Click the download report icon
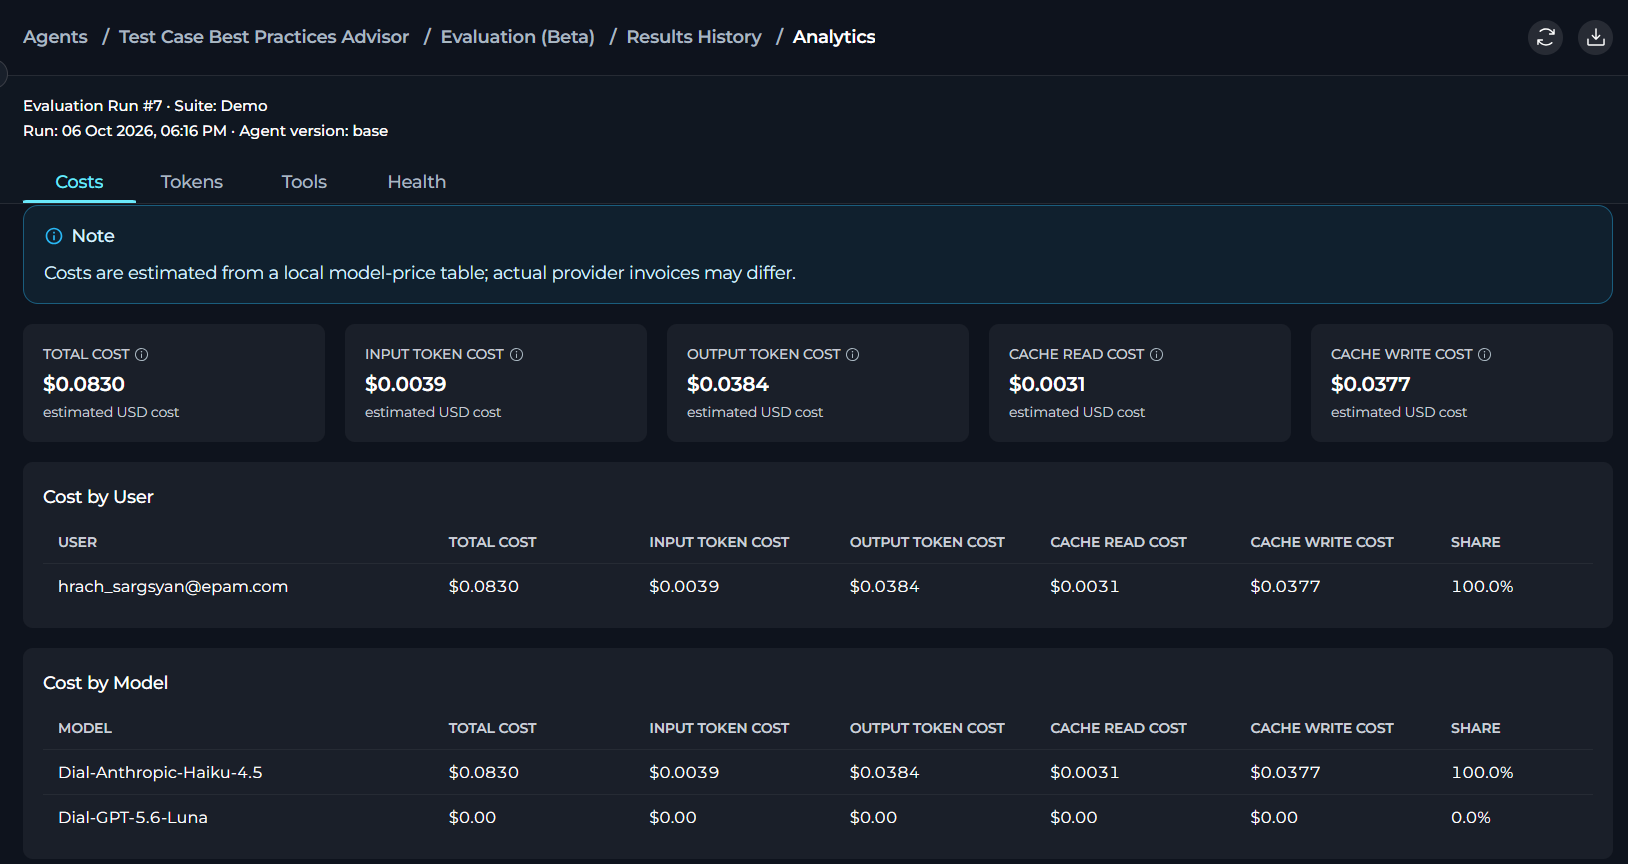 click(x=1595, y=37)
